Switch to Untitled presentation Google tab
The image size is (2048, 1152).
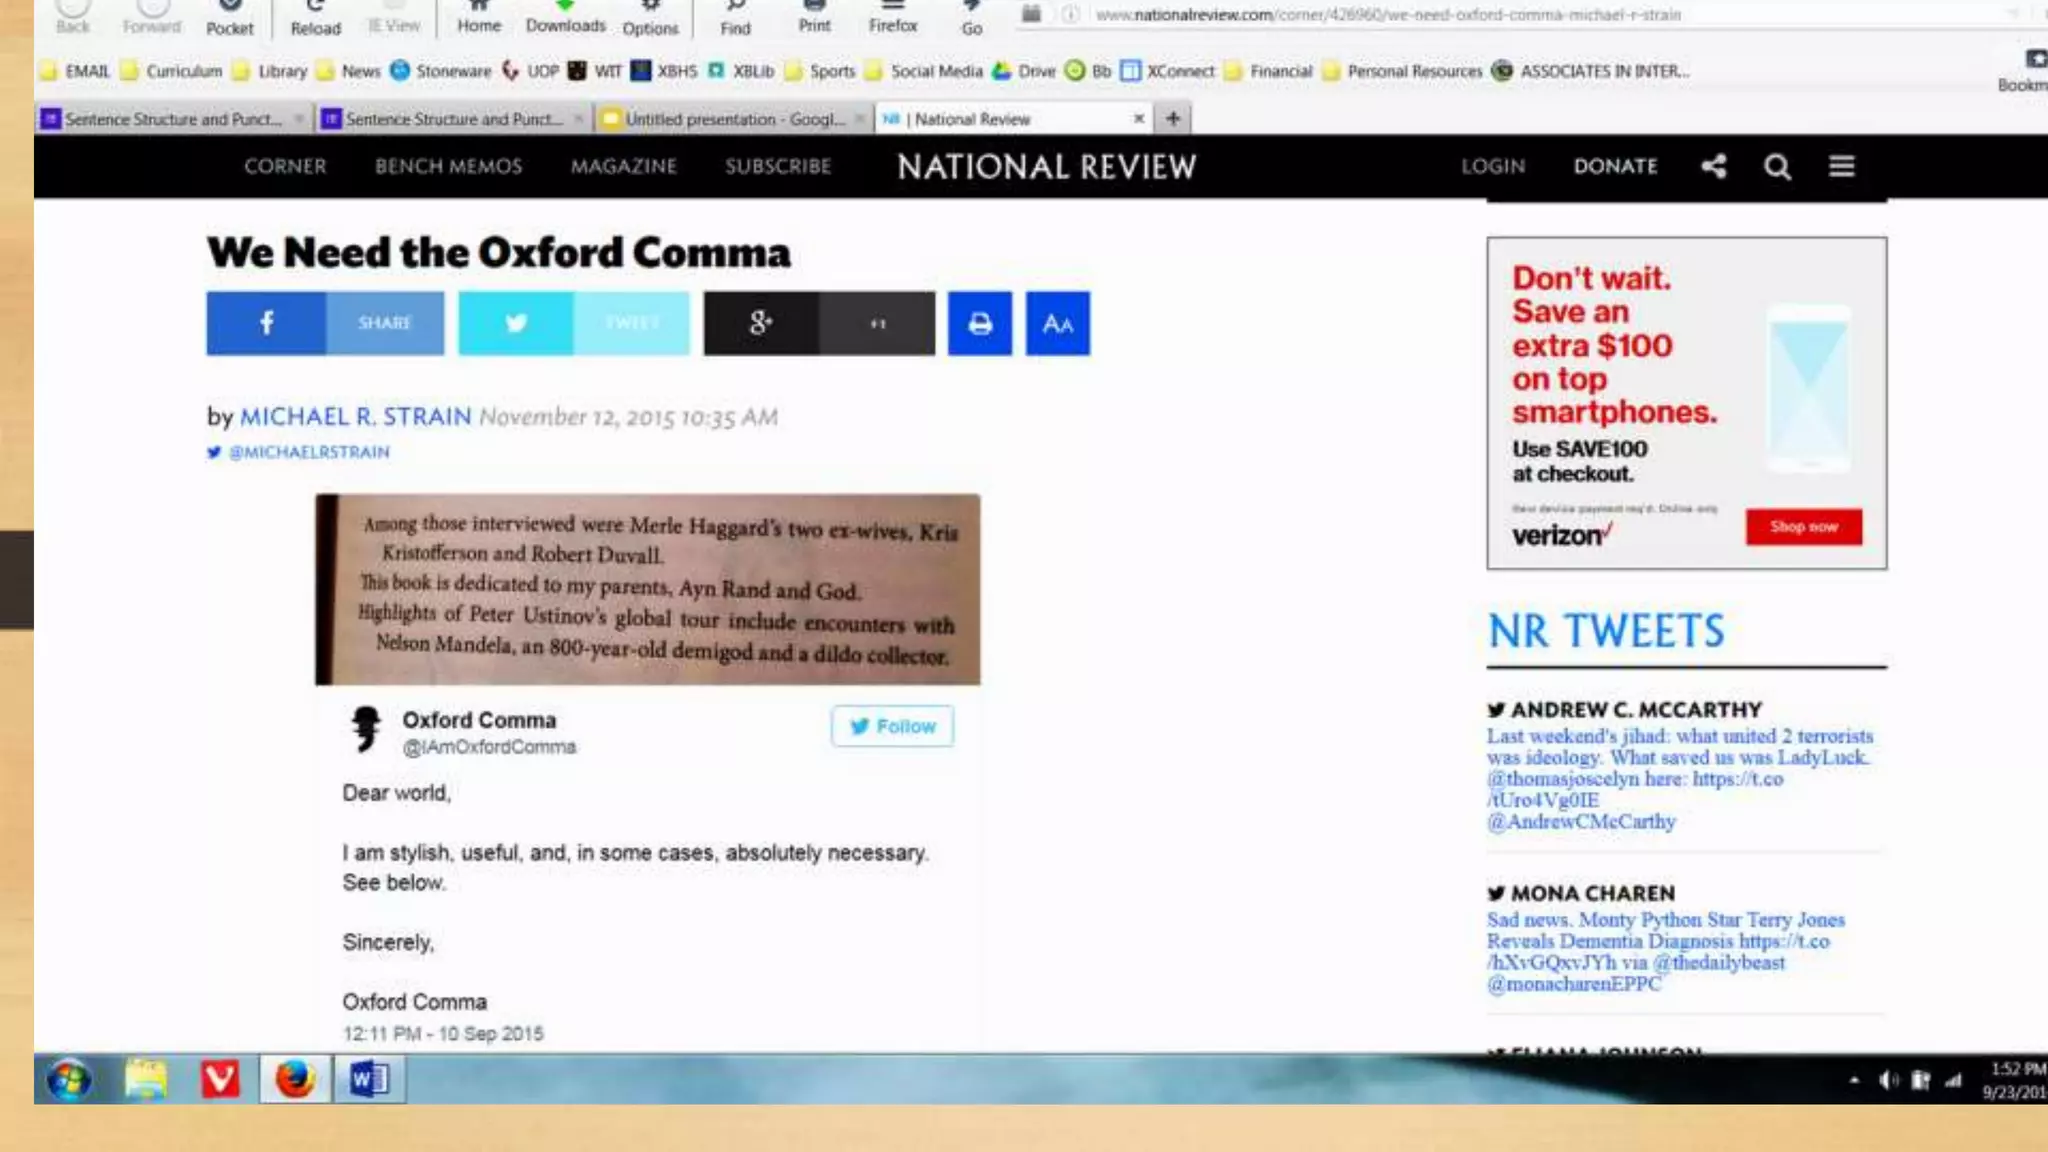733,119
